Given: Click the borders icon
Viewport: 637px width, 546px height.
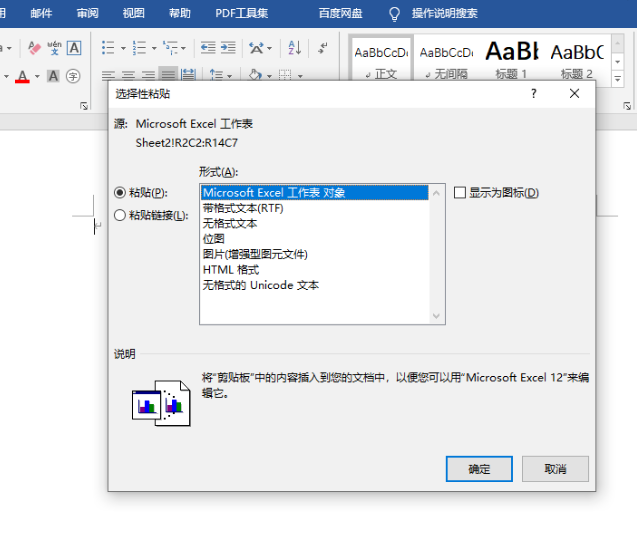Looking at the screenshot, I should 285,76.
